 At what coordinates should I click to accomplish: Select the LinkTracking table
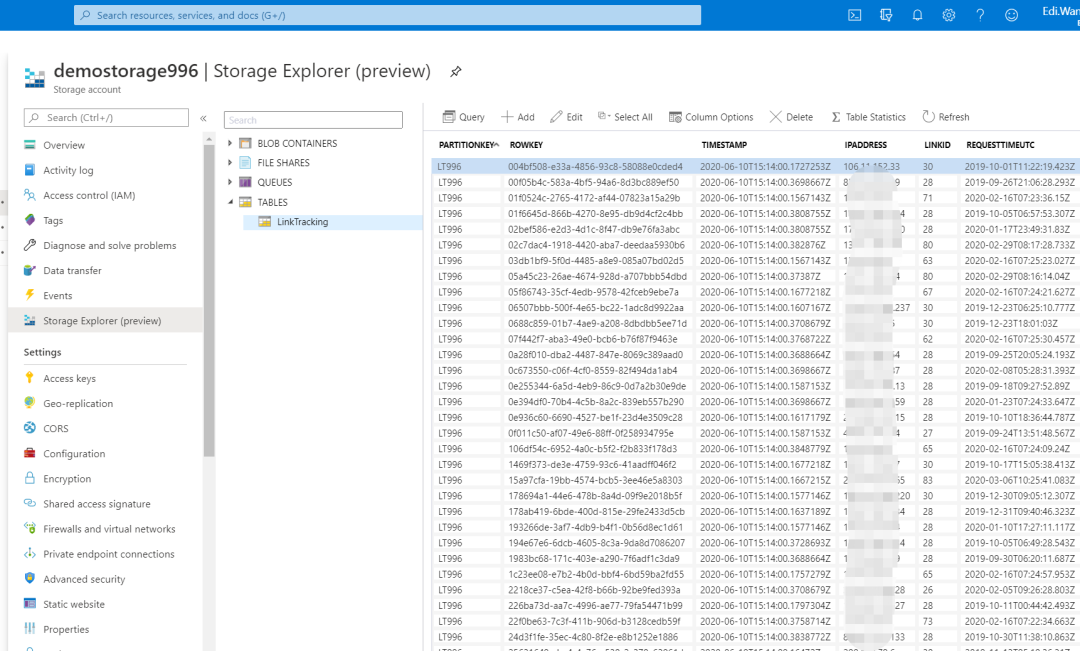point(302,222)
